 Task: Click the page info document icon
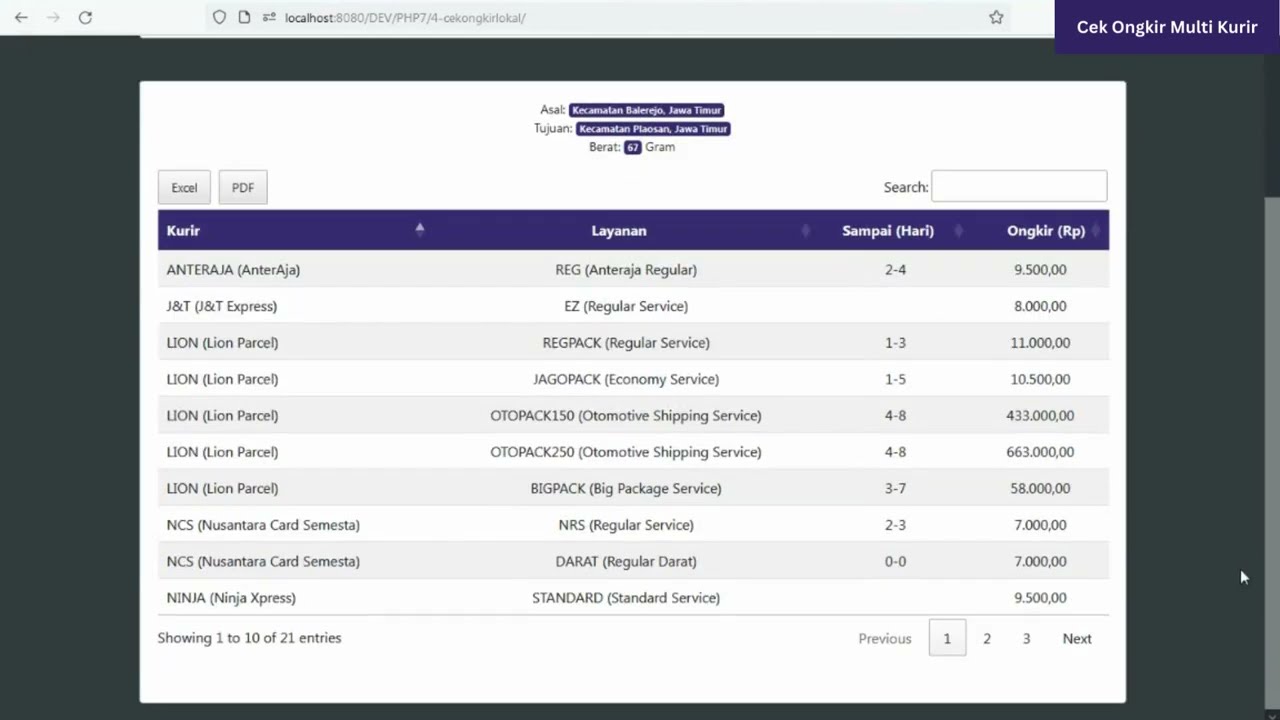click(244, 17)
